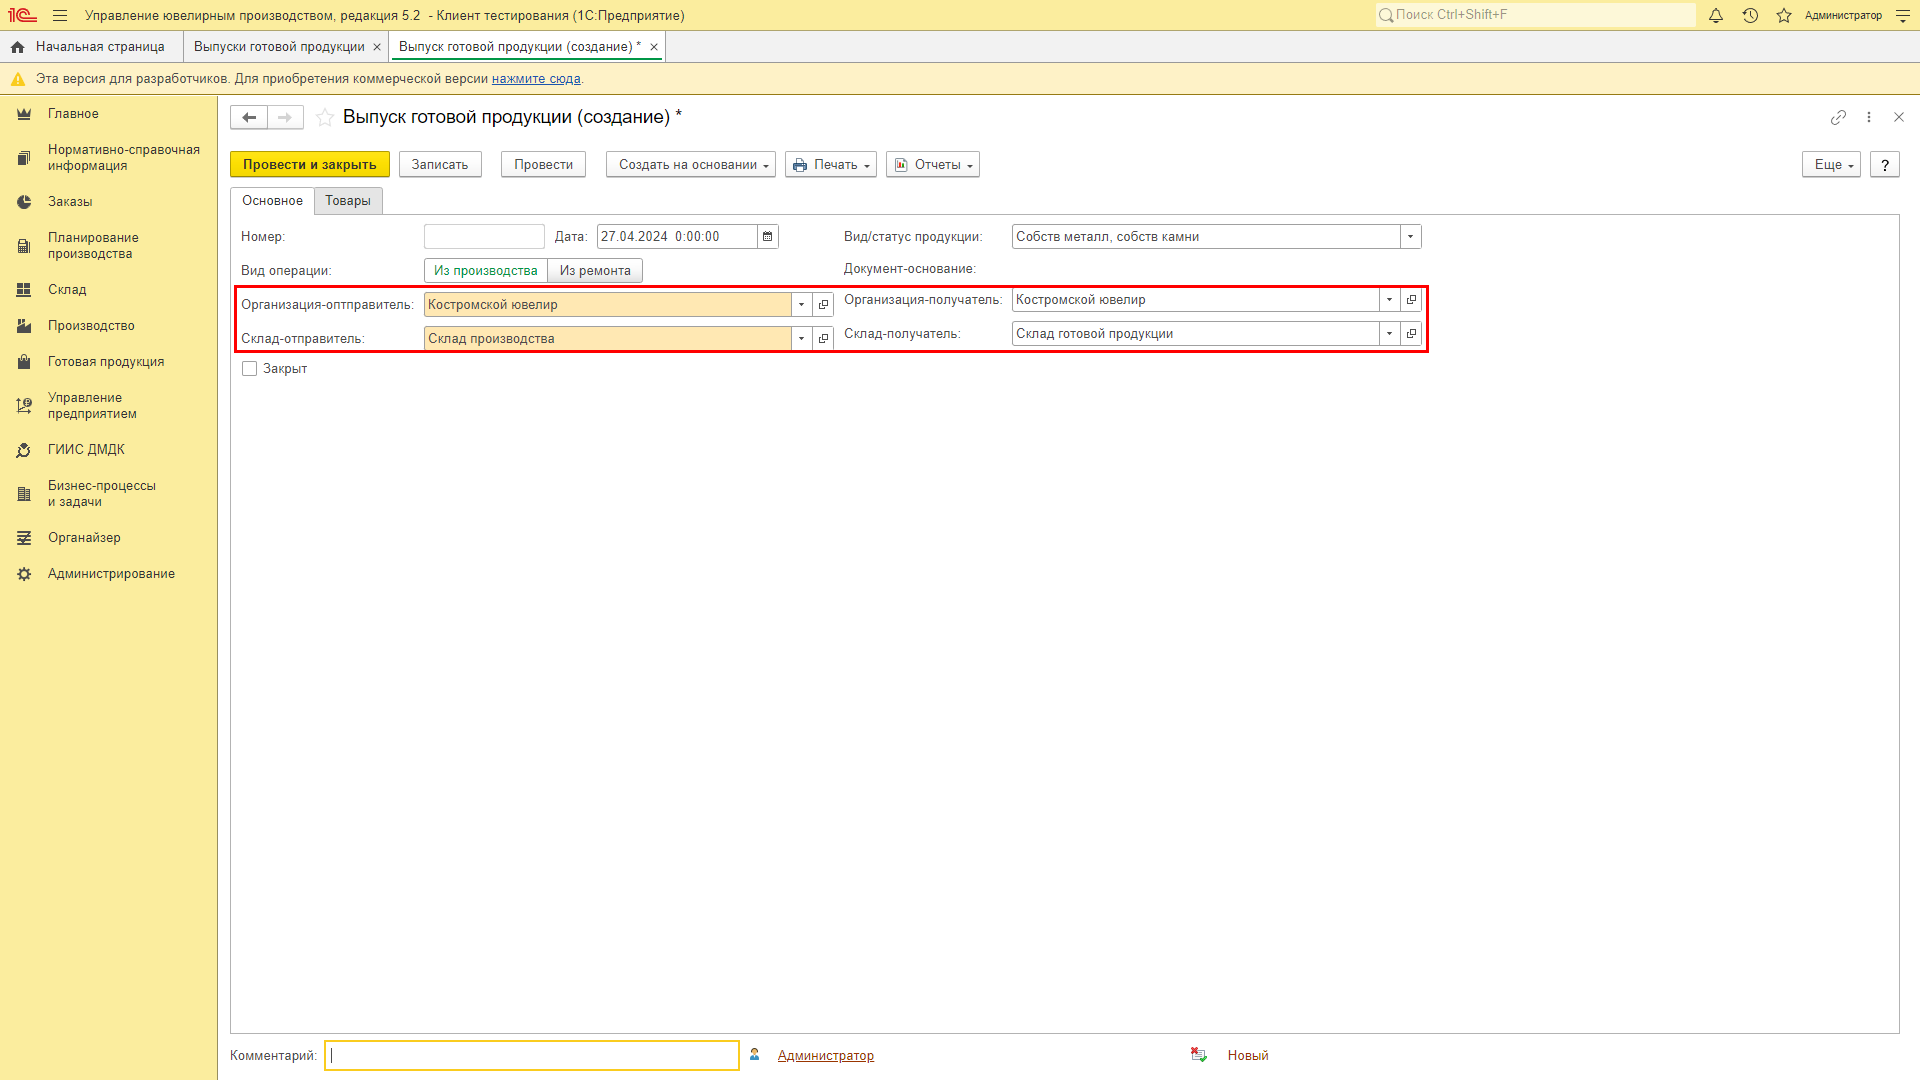The width and height of the screenshot is (1920, 1080).
Task: Open Производство section in sidebar
Action: (108, 326)
